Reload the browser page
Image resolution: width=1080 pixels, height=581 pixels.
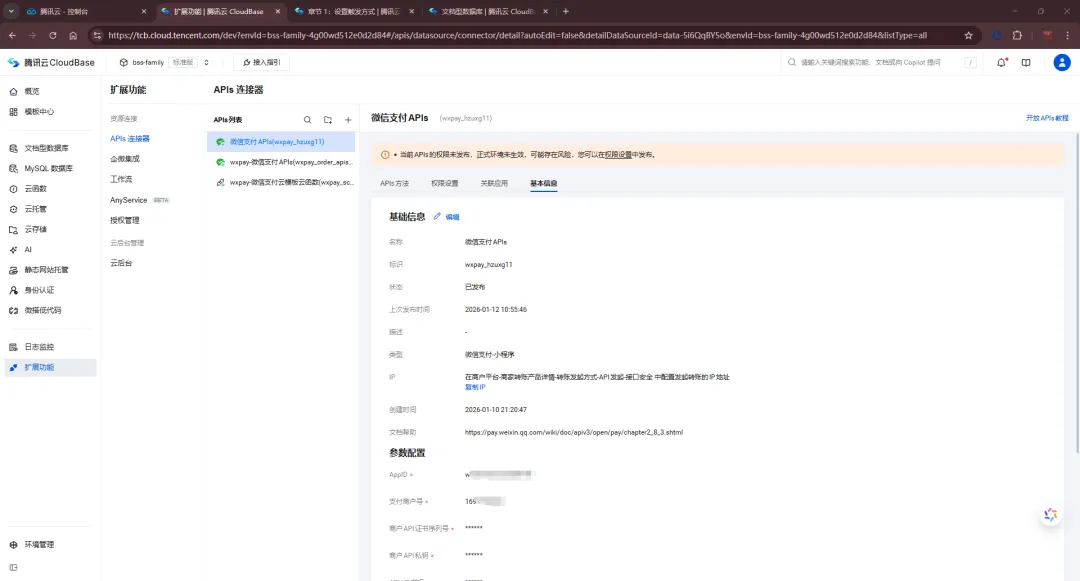[x=52, y=35]
